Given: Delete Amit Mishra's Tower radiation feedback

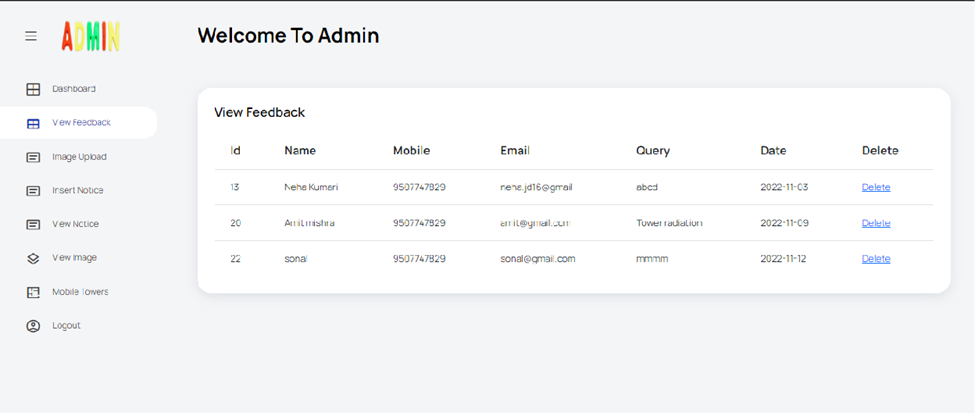Looking at the screenshot, I should [875, 223].
